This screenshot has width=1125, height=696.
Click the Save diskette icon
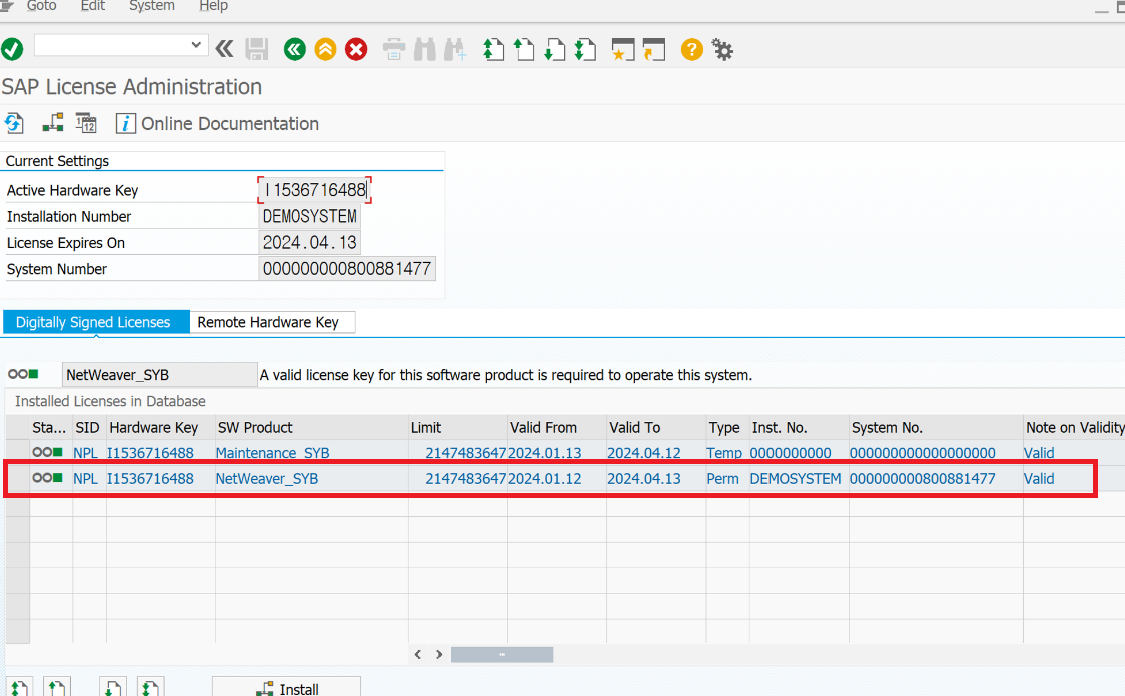coord(256,50)
